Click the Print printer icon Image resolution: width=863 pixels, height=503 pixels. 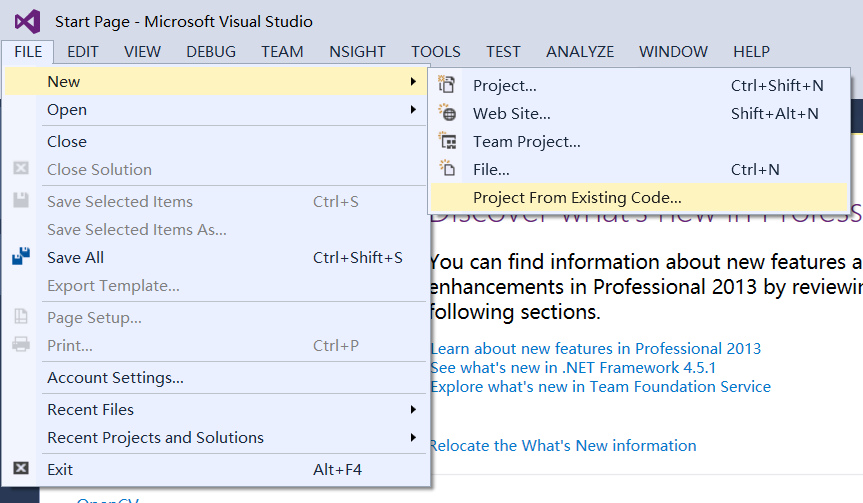point(21,345)
